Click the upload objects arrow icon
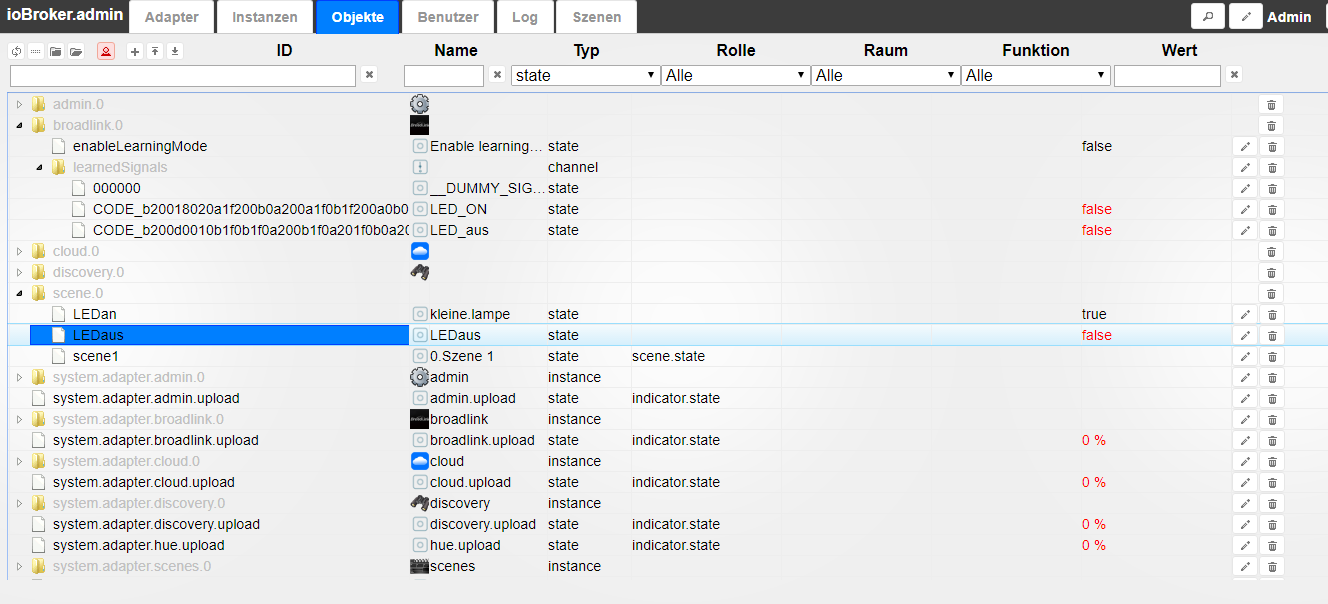1328x604 pixels. coord(155,51)
